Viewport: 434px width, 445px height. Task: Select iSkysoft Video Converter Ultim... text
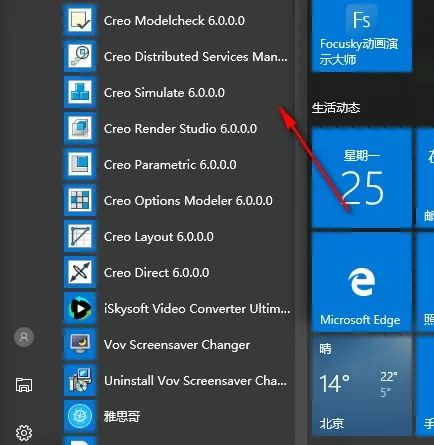click(197, 309)
